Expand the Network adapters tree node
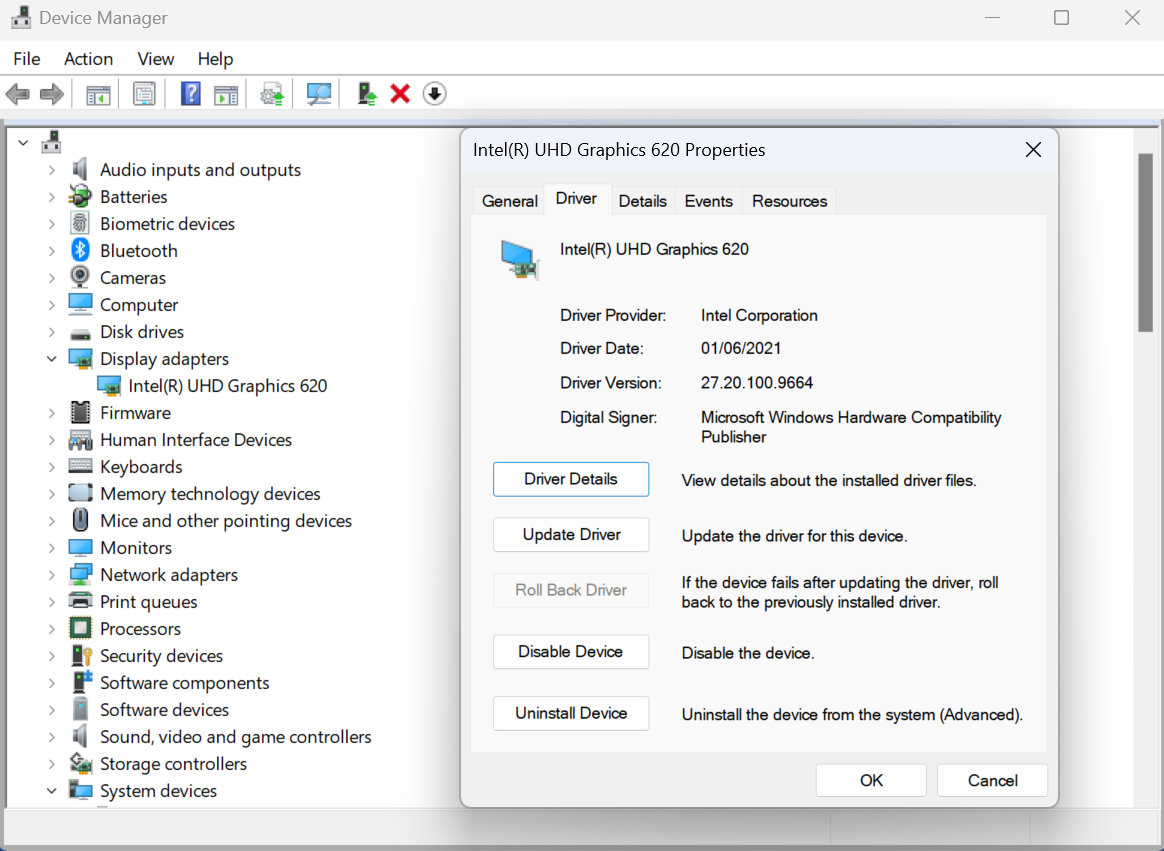Image resolution: width=1164 pixels, height=851 pixels. tap(52, 574)
